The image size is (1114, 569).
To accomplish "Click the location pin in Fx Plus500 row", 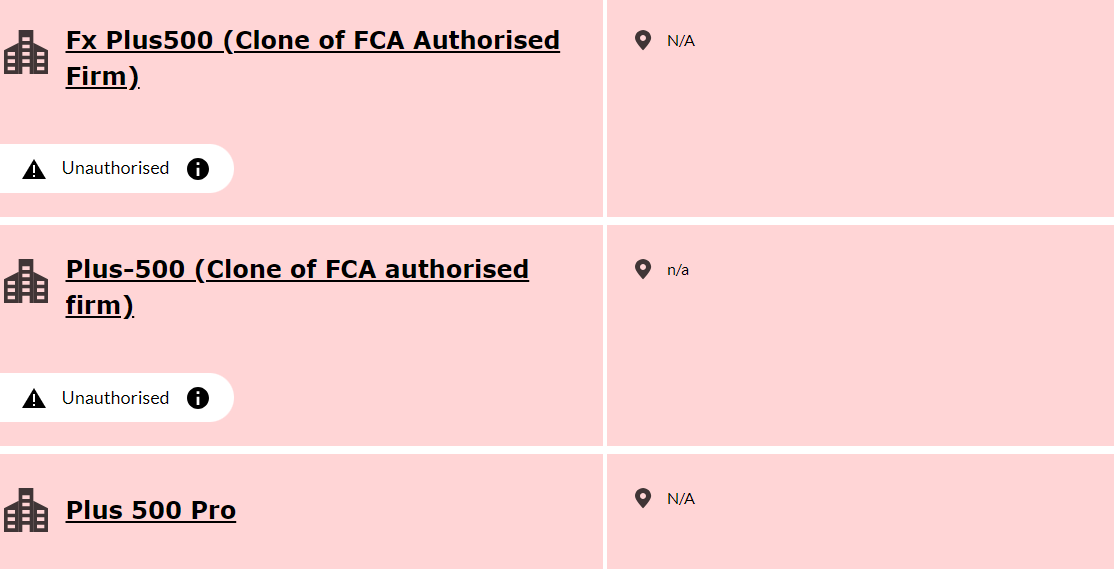I will click(x=642, y=40).
